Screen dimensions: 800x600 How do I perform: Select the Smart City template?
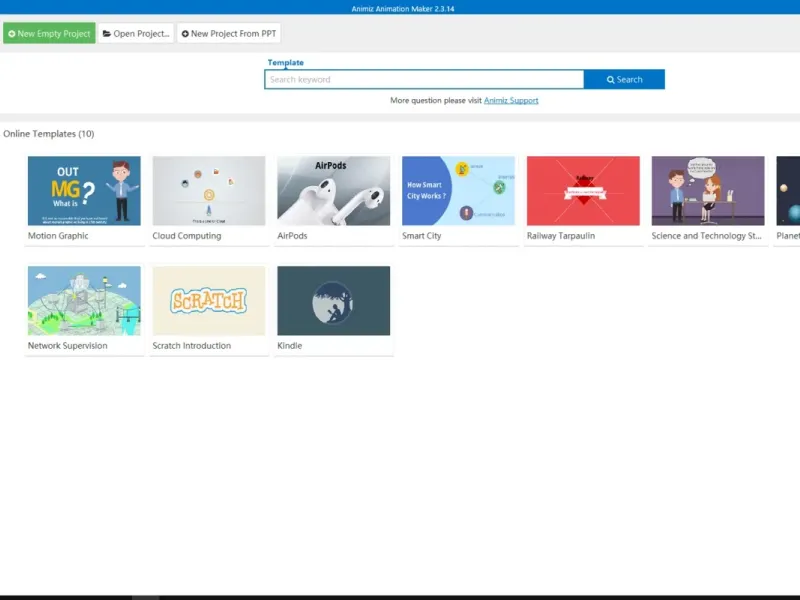coord(458,191)
